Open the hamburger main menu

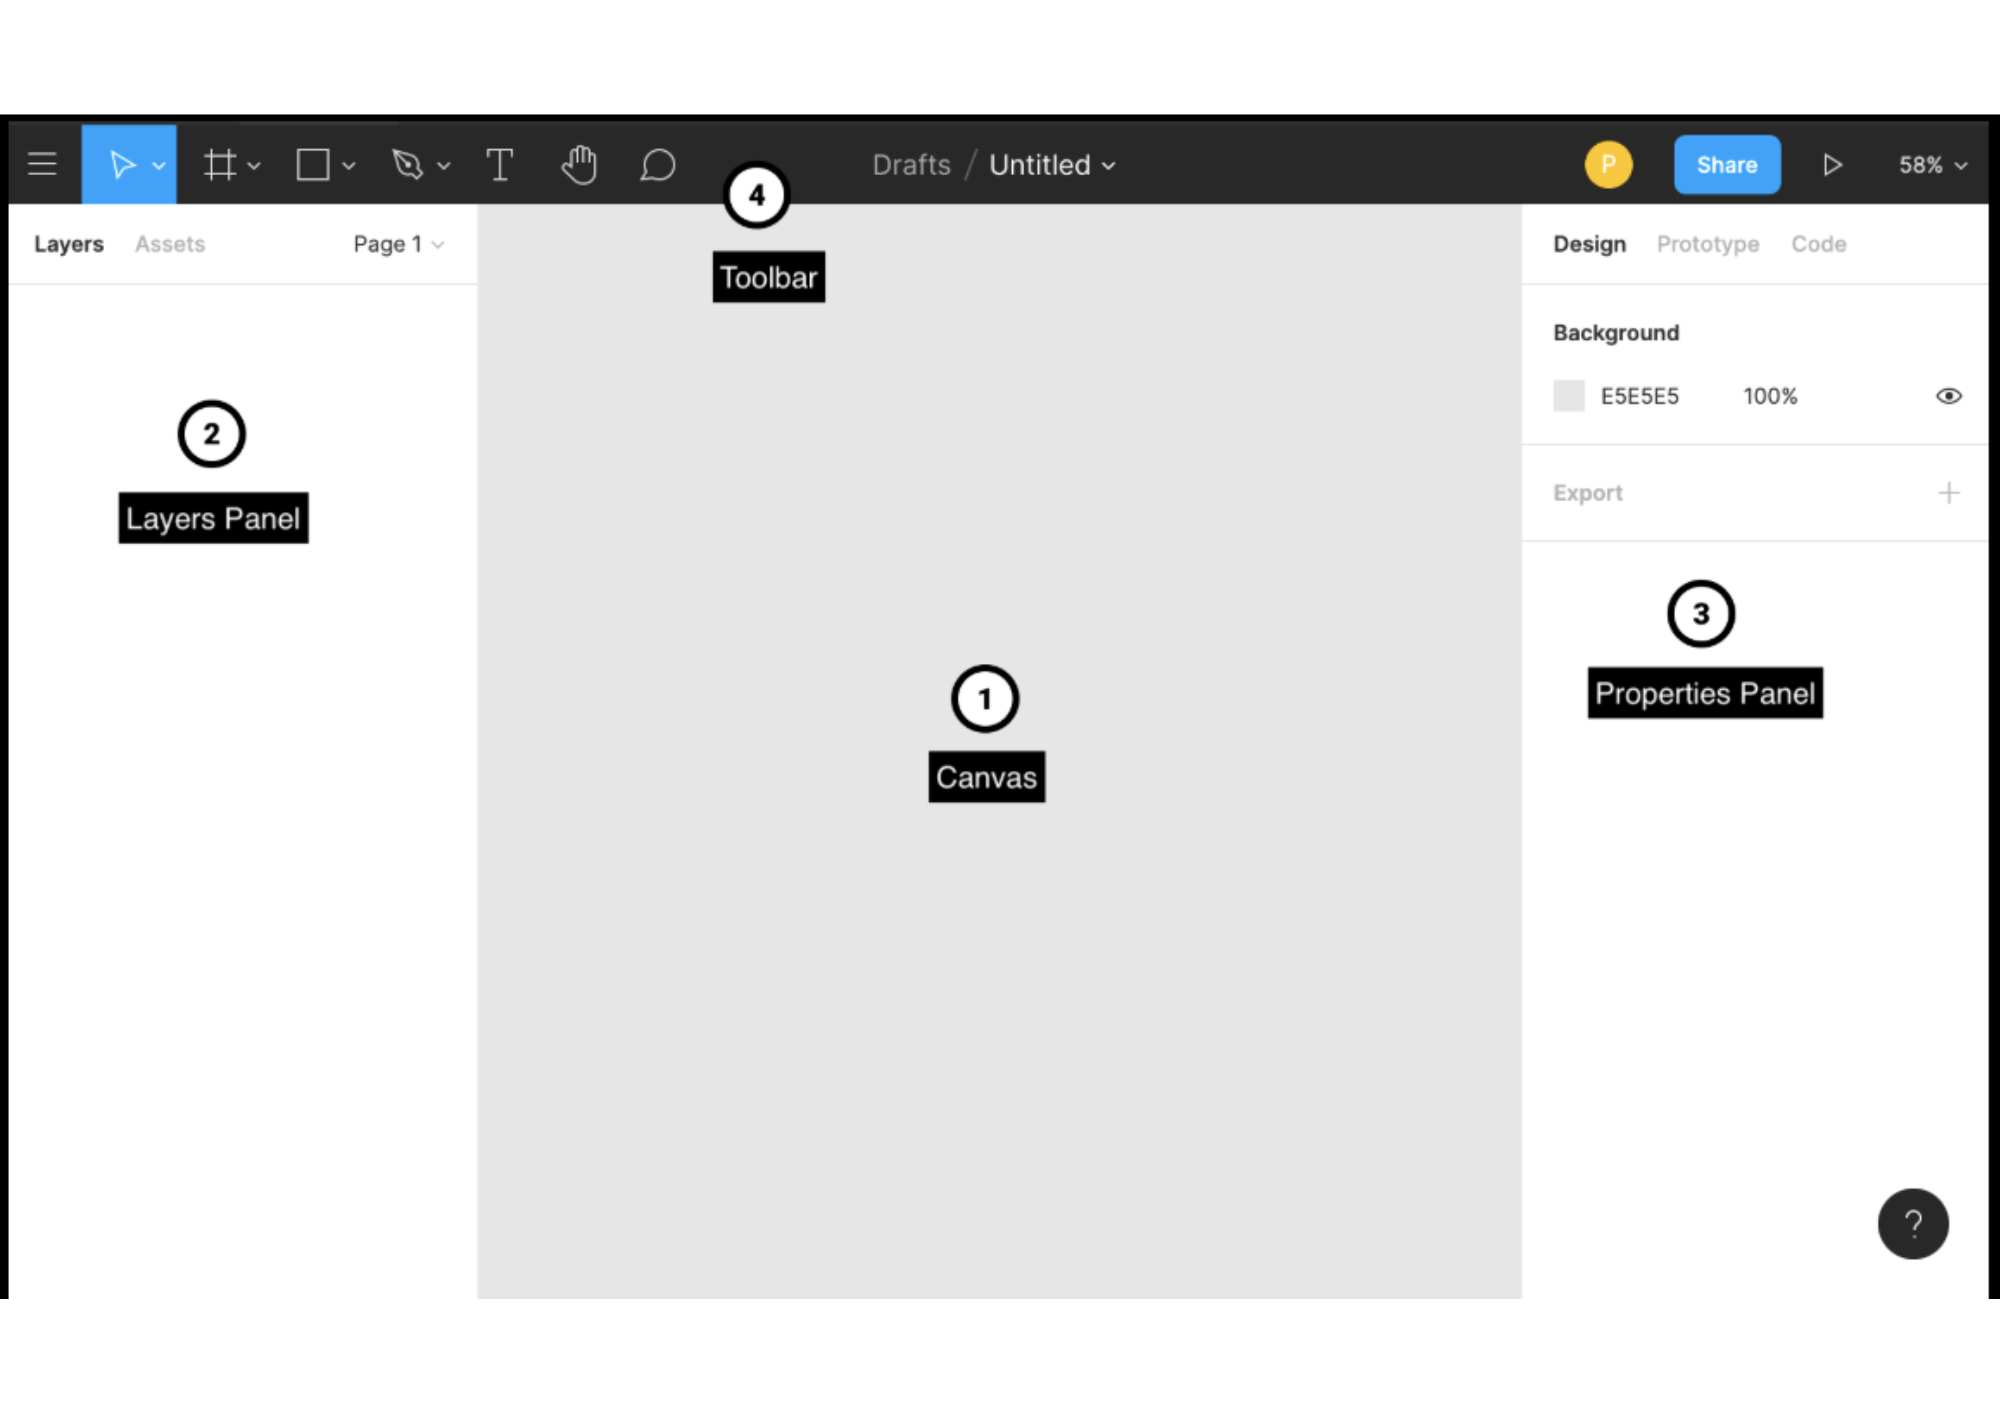pyautogui.click(x=42, y=164)
